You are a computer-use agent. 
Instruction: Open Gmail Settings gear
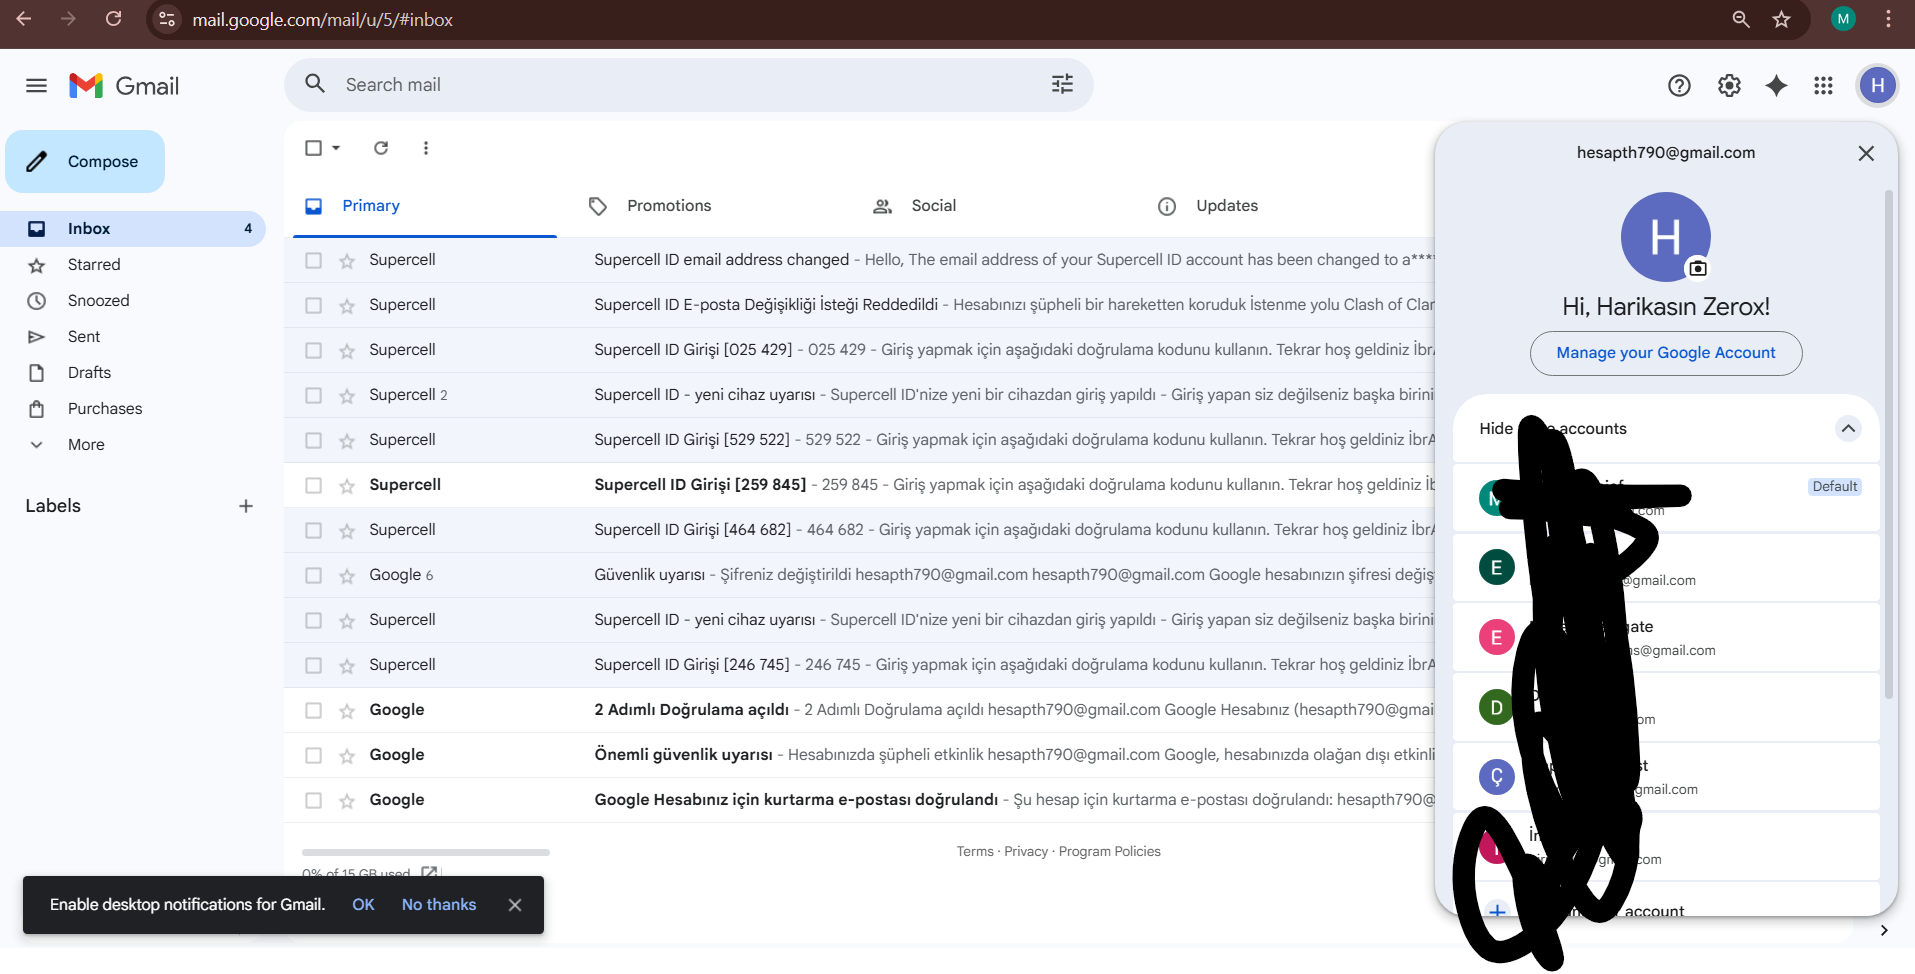(x=1729, y=86)
